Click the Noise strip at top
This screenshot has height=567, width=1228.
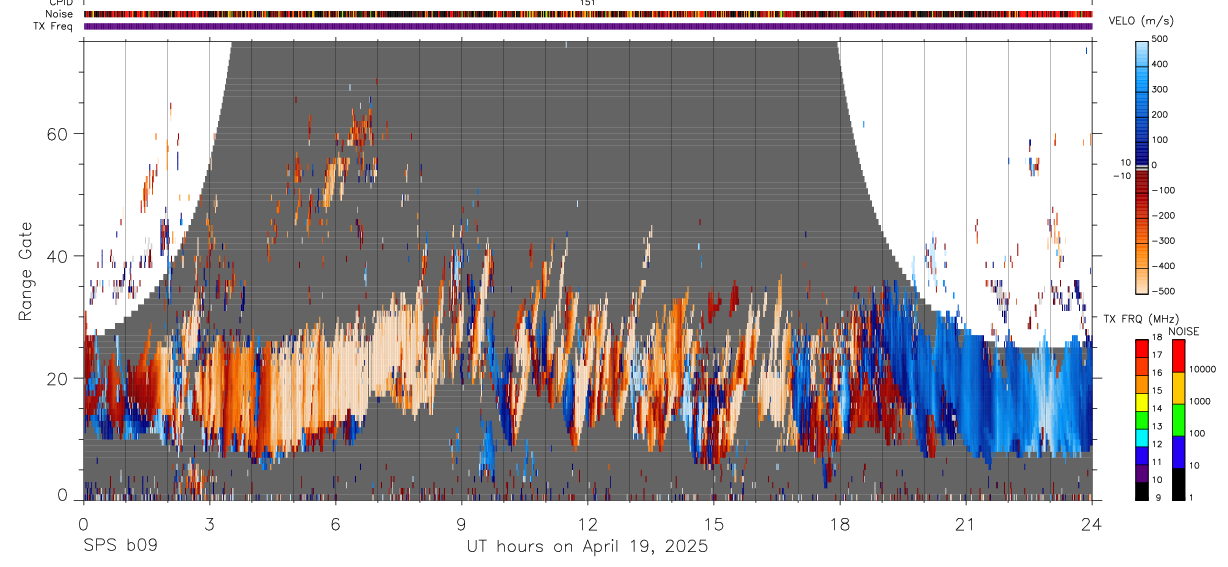click(588, 15)
